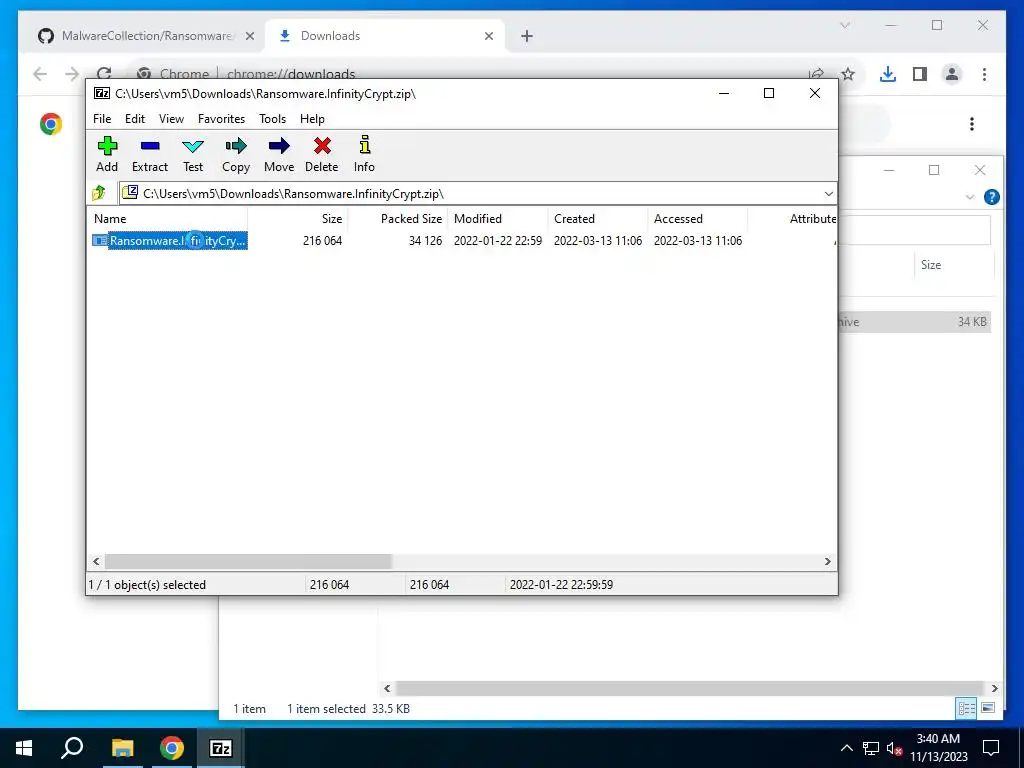Screen dimensions: 1024x768
Task: Switch Explorer to details view icon
Action: [x=966, y=708]
